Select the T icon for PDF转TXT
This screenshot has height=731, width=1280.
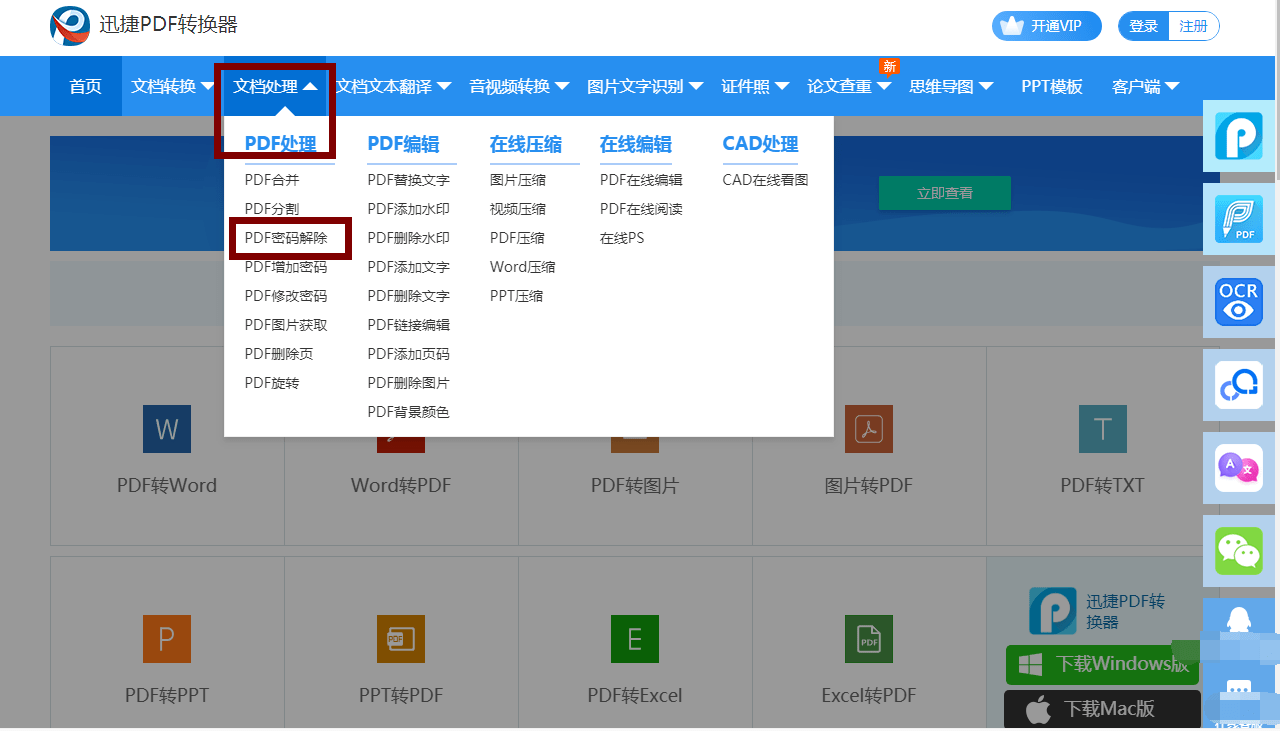coord(1102,428)
